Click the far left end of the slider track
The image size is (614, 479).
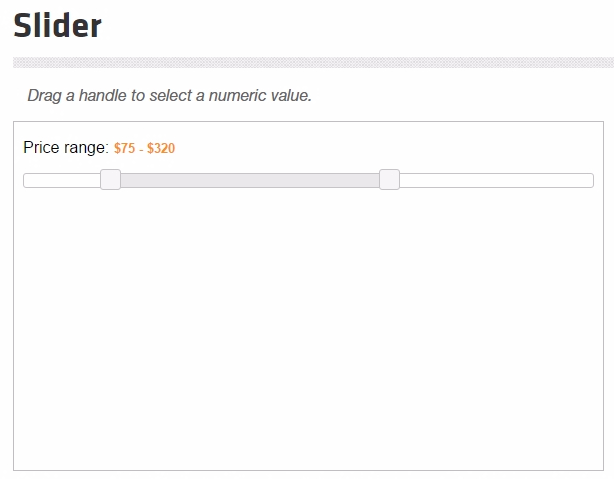point(27,181)
